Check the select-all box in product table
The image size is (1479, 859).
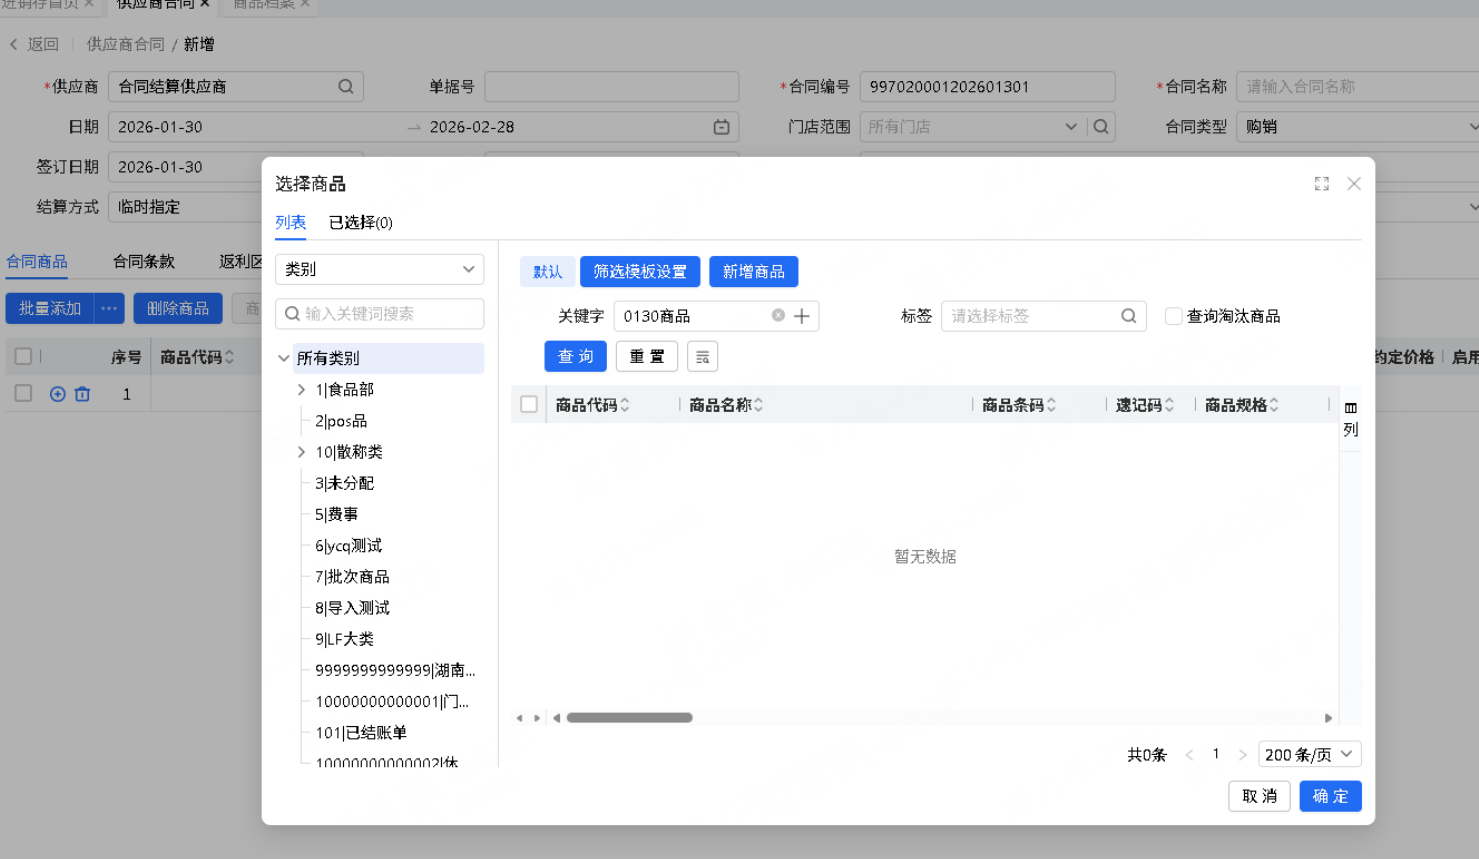(x=529, y=405)
